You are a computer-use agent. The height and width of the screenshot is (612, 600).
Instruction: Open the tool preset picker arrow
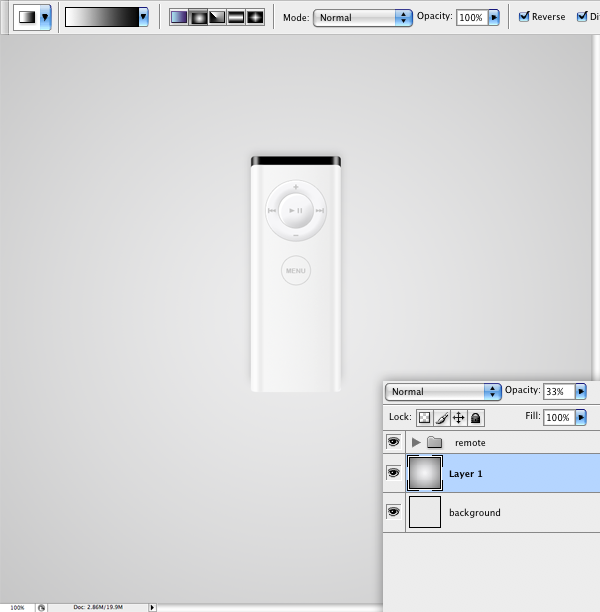[x=45, y=17]
